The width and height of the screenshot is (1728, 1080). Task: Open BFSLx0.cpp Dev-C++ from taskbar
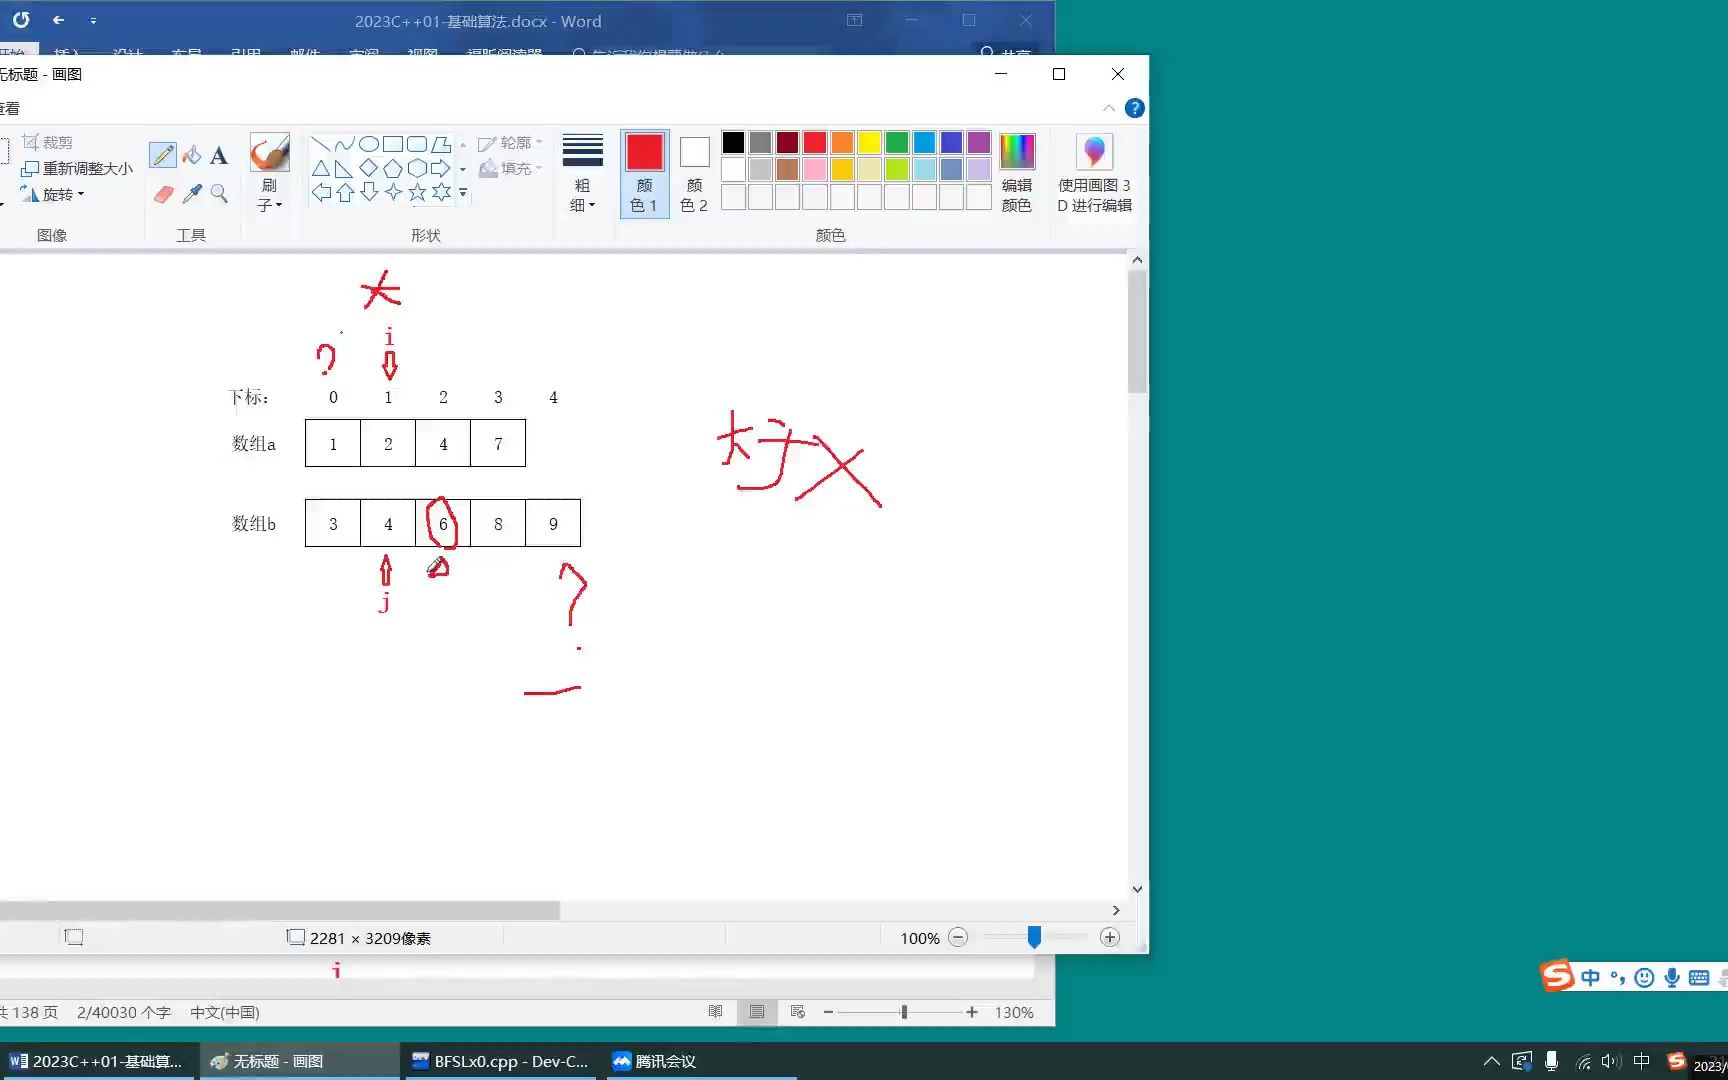pyautogui.click(x=500, y=1061)
